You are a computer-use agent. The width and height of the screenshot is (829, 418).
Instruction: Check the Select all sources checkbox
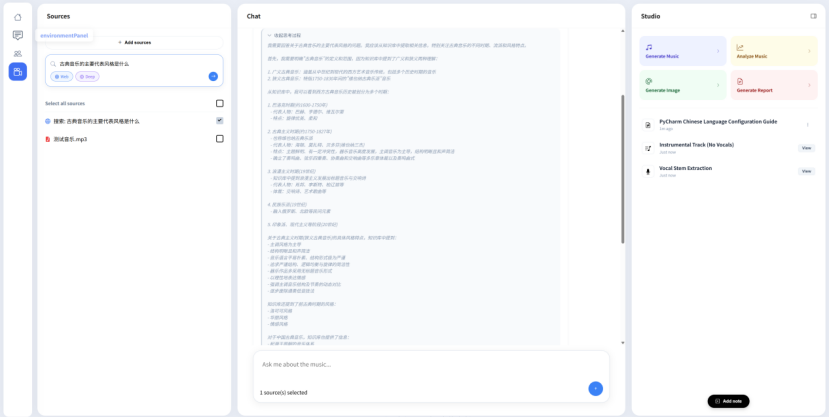pyautogui.click(x=219, y=103)
